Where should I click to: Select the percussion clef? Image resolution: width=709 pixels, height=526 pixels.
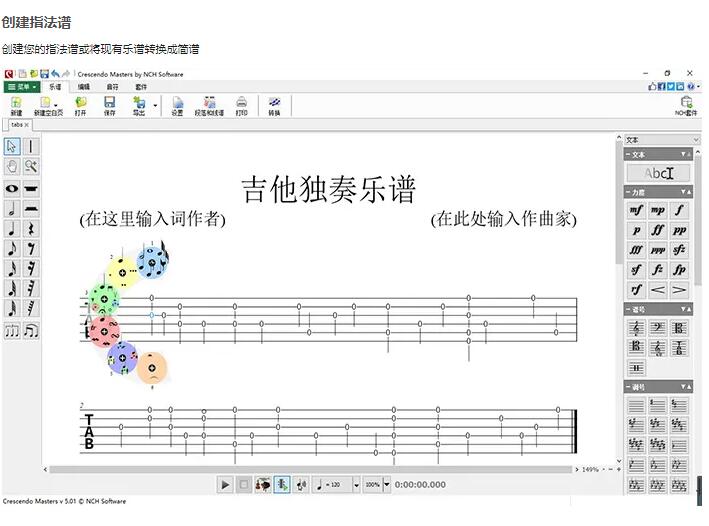[636, 368]
